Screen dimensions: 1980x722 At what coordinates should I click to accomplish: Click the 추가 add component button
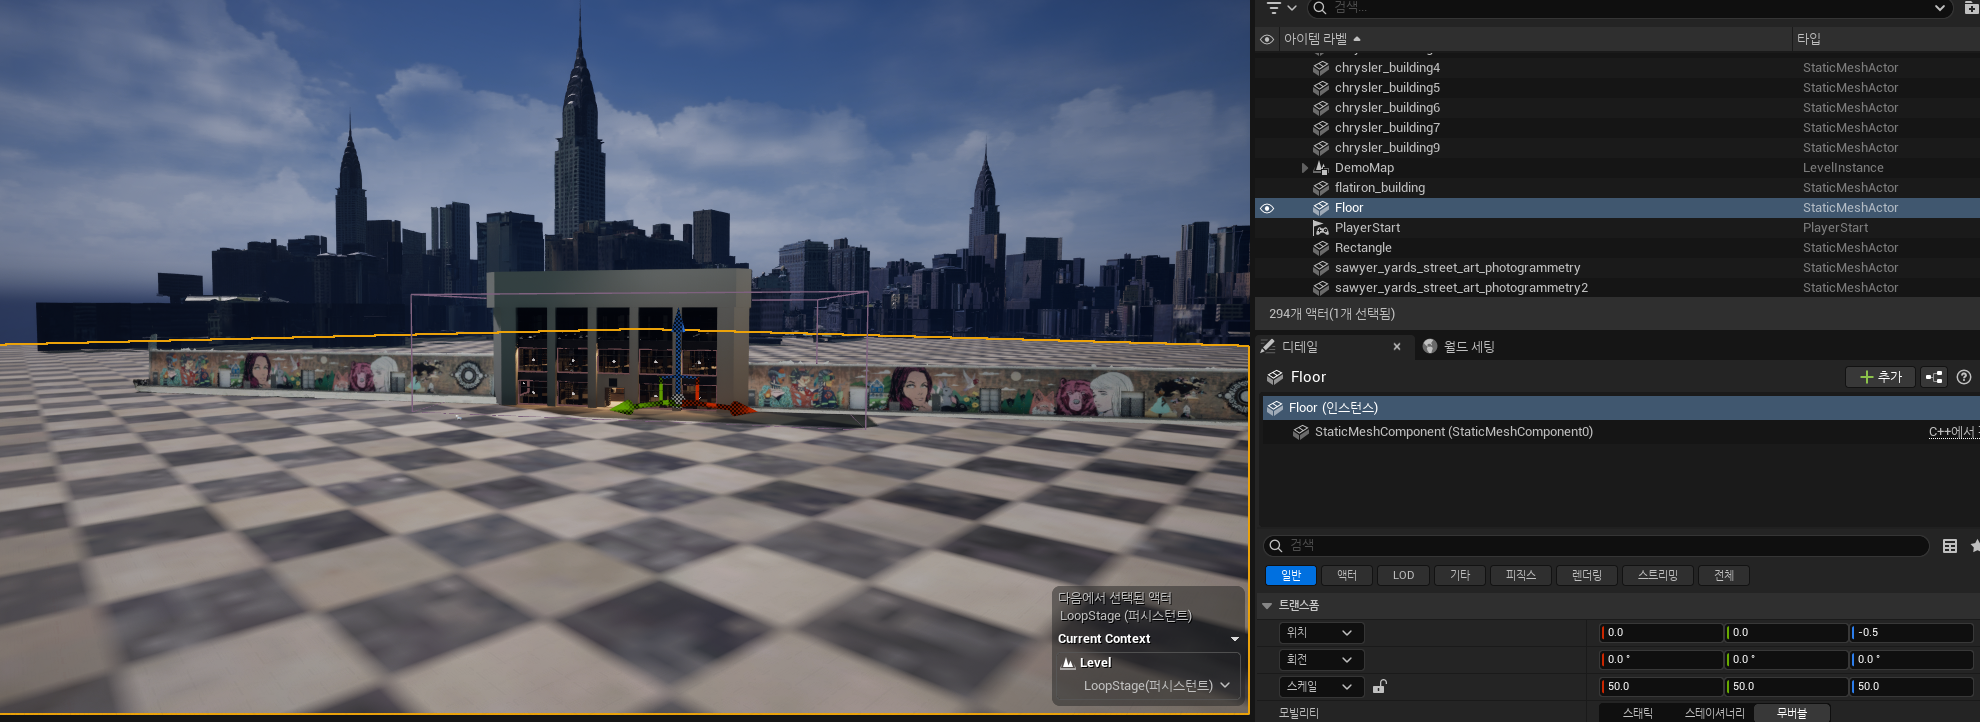pyautogui.click(x=1880, y=377)
